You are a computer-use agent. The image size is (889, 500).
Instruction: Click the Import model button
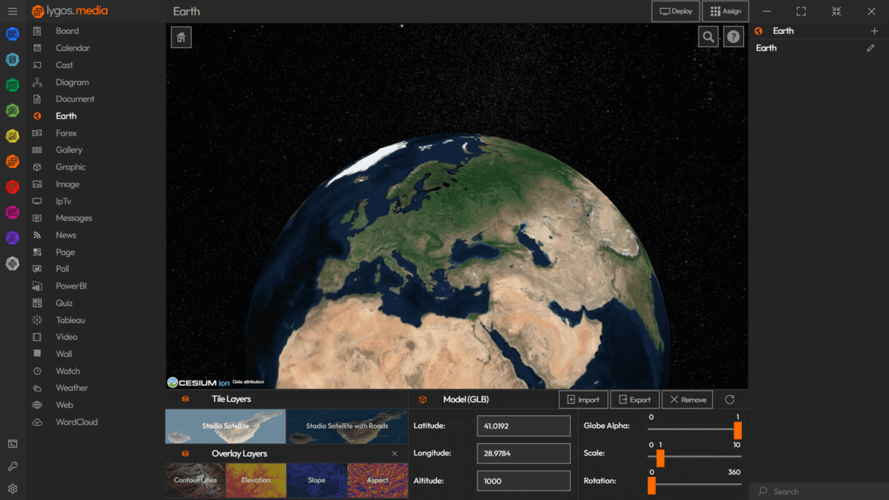tap(583, 400)
